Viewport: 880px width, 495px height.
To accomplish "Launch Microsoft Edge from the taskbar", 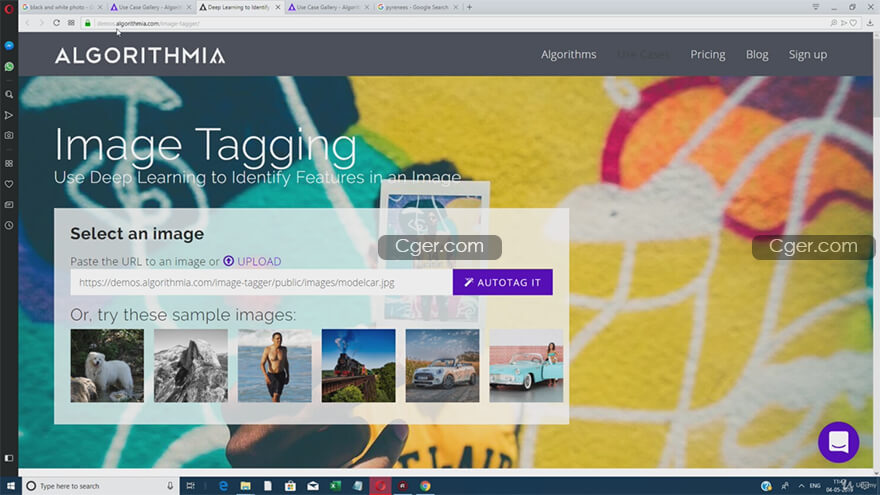I will [x=223, y=486].
